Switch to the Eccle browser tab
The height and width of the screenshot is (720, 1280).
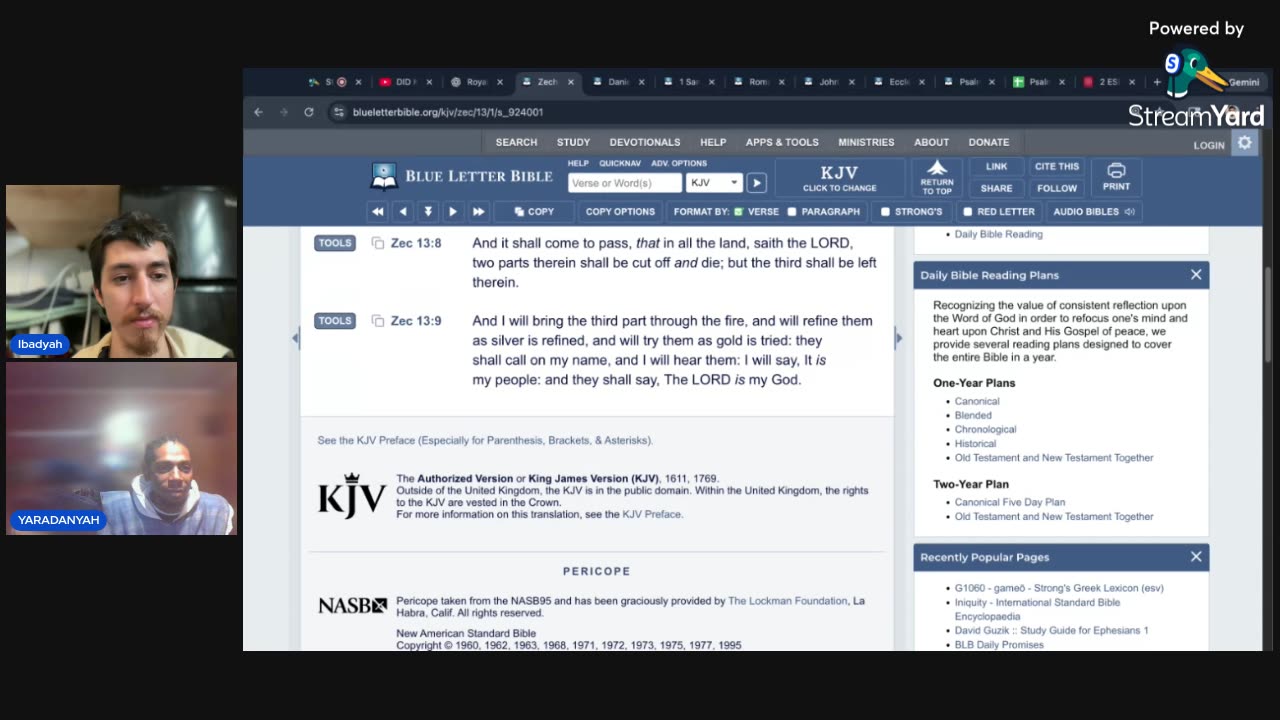900,82
